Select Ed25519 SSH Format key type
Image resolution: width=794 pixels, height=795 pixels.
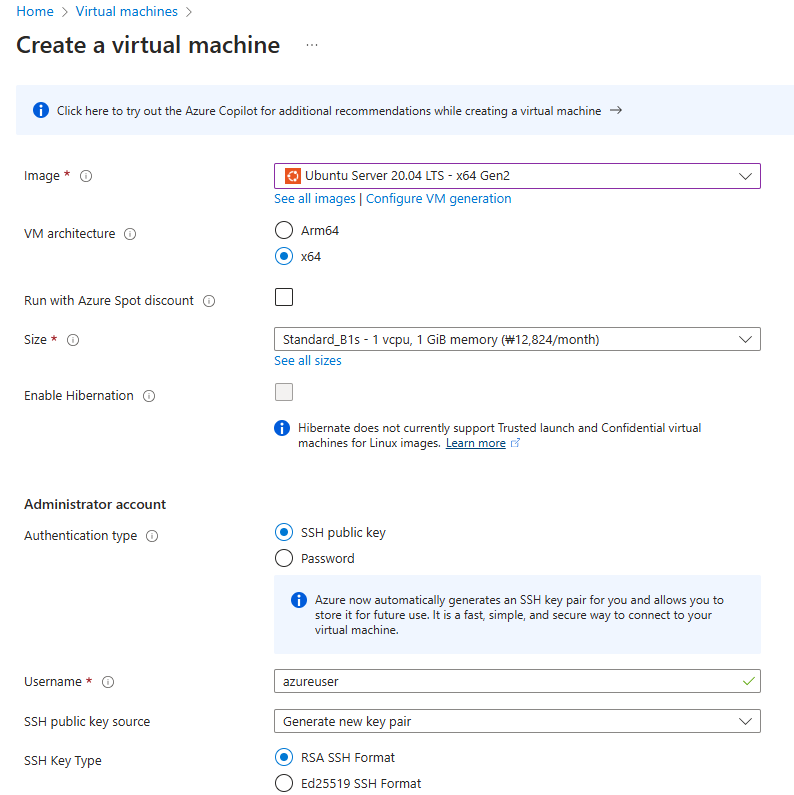coord(284,783)
